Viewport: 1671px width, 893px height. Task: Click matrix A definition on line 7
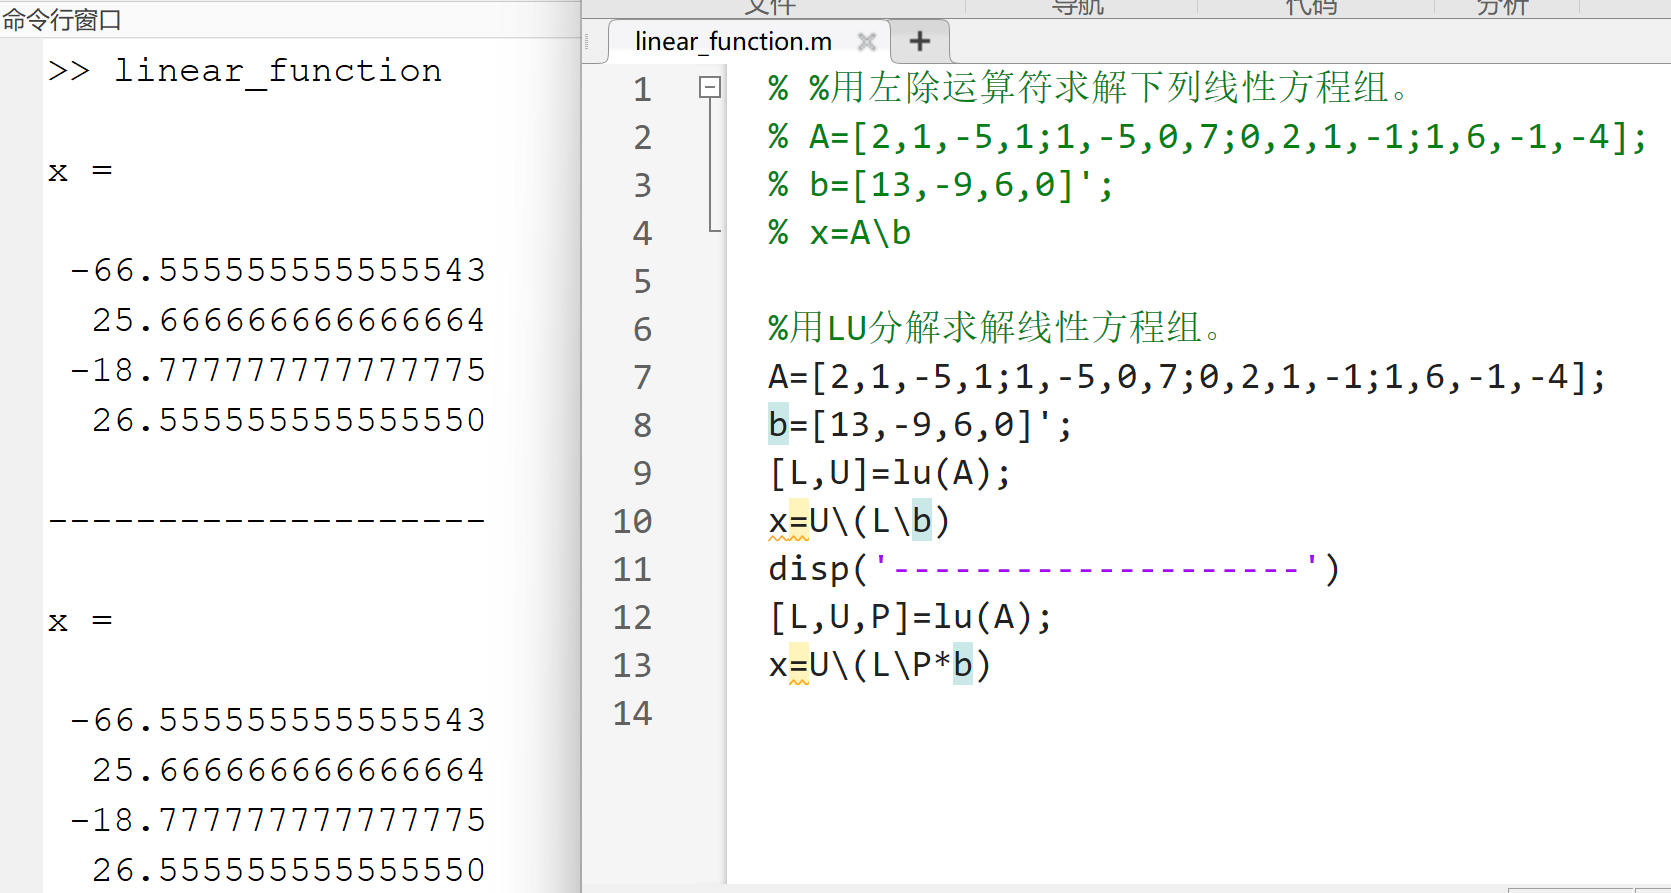1187,377
